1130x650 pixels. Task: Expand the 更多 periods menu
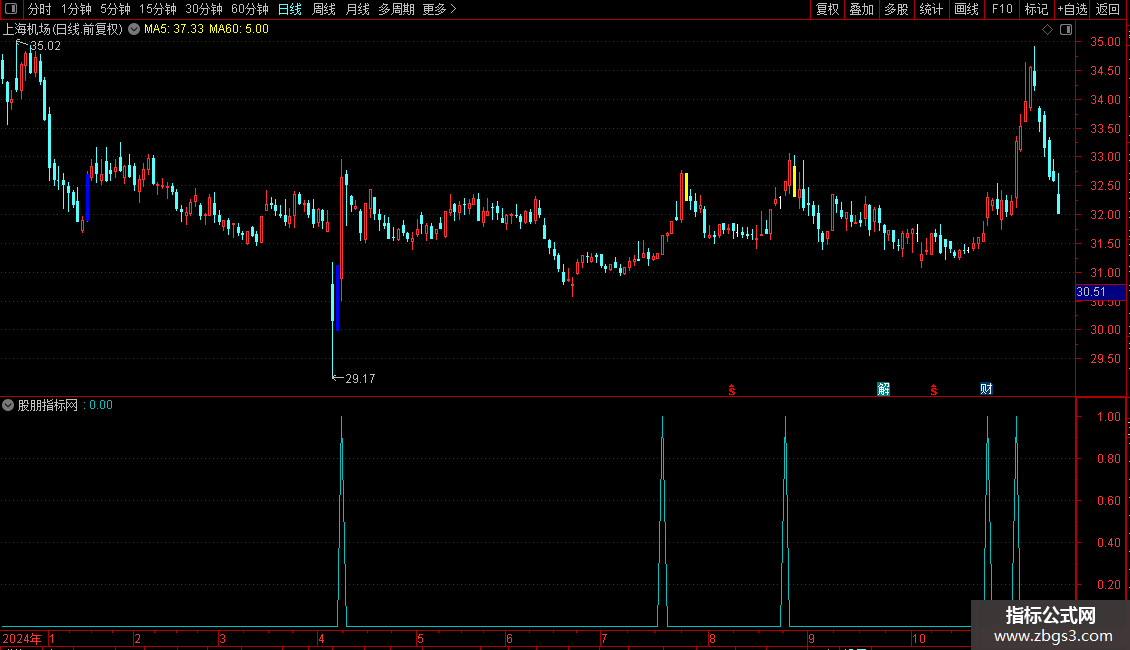pyautogui.click(x=440, y=9)
